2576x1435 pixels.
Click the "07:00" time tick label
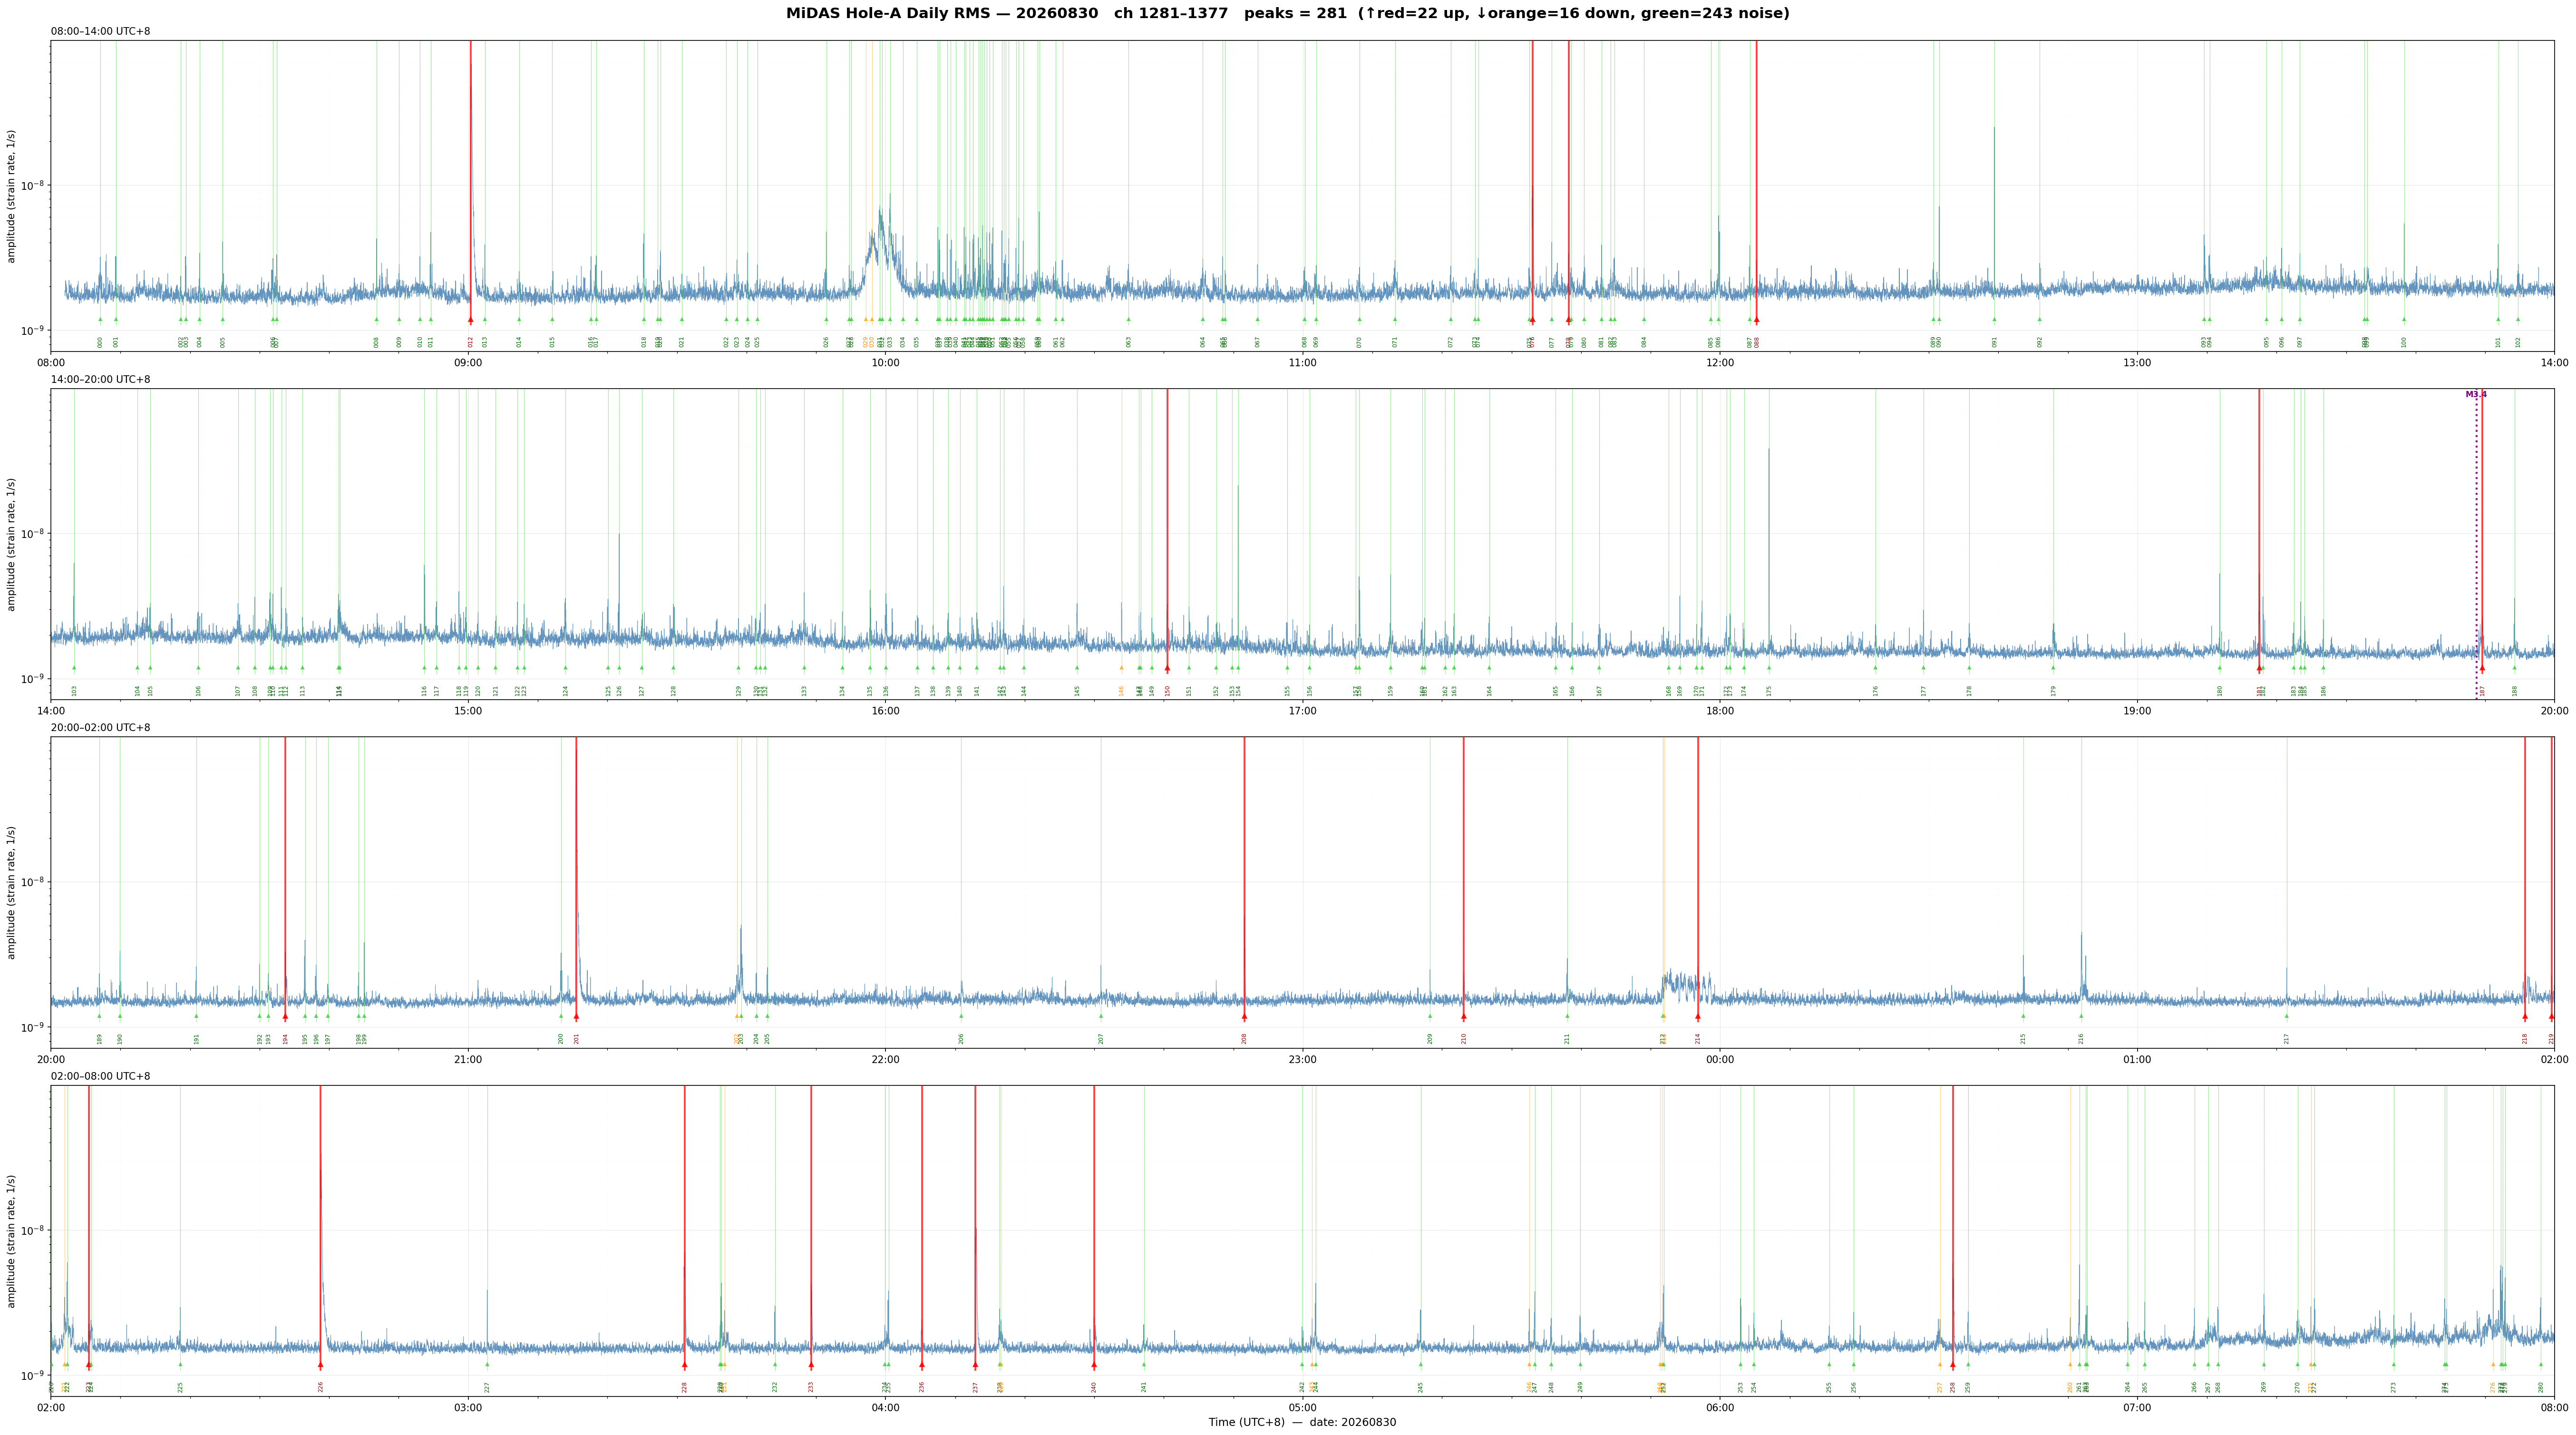pos(2137,1408)
